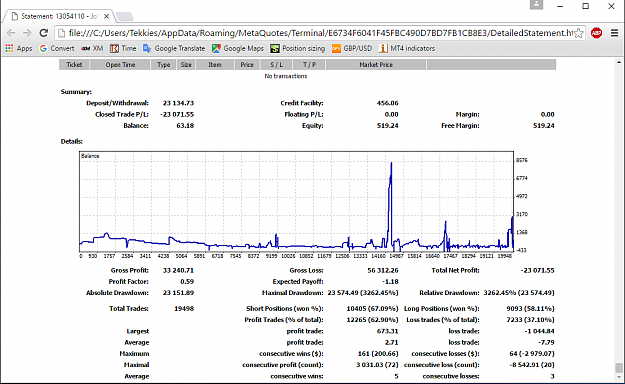Click the Open Time column header

point(120,65)
